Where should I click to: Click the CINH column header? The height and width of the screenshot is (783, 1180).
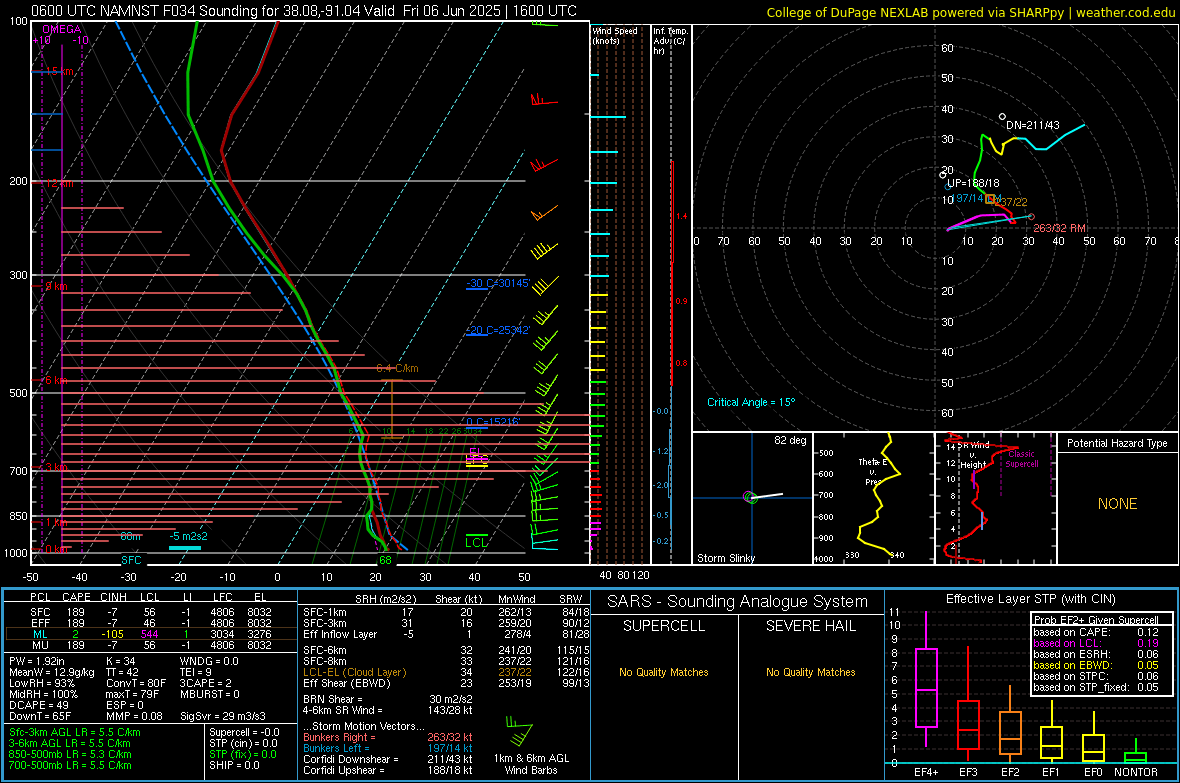click(113, 597)
